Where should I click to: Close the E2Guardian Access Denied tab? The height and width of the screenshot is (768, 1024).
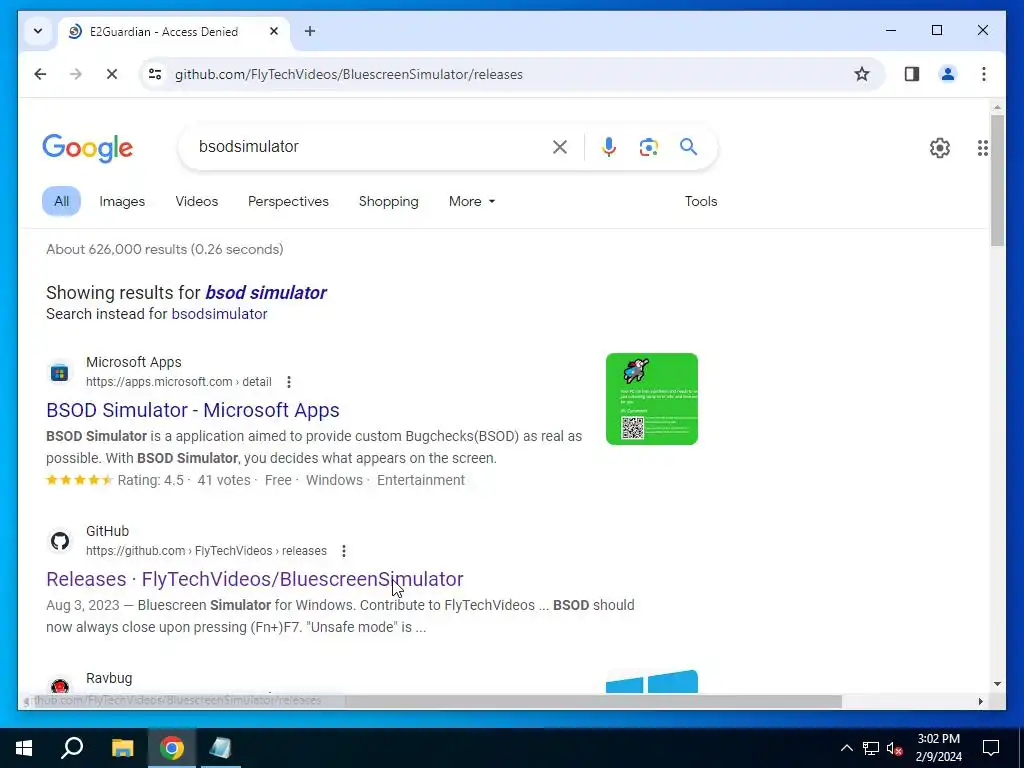point(274,31)
